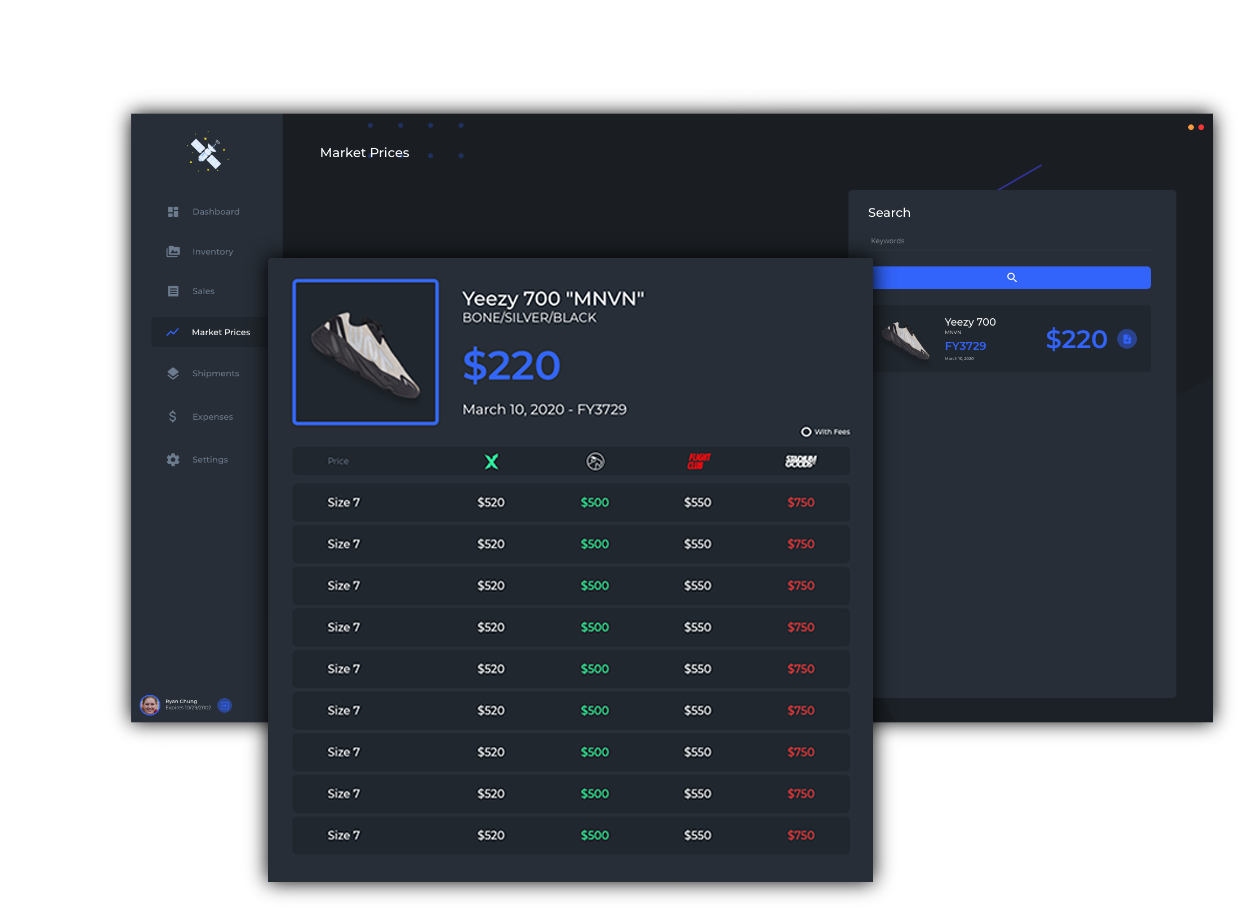Open Dashboard via its sidebar grid icon
The height and width of the screenshot is (908, 1238).
pos(173,212)
